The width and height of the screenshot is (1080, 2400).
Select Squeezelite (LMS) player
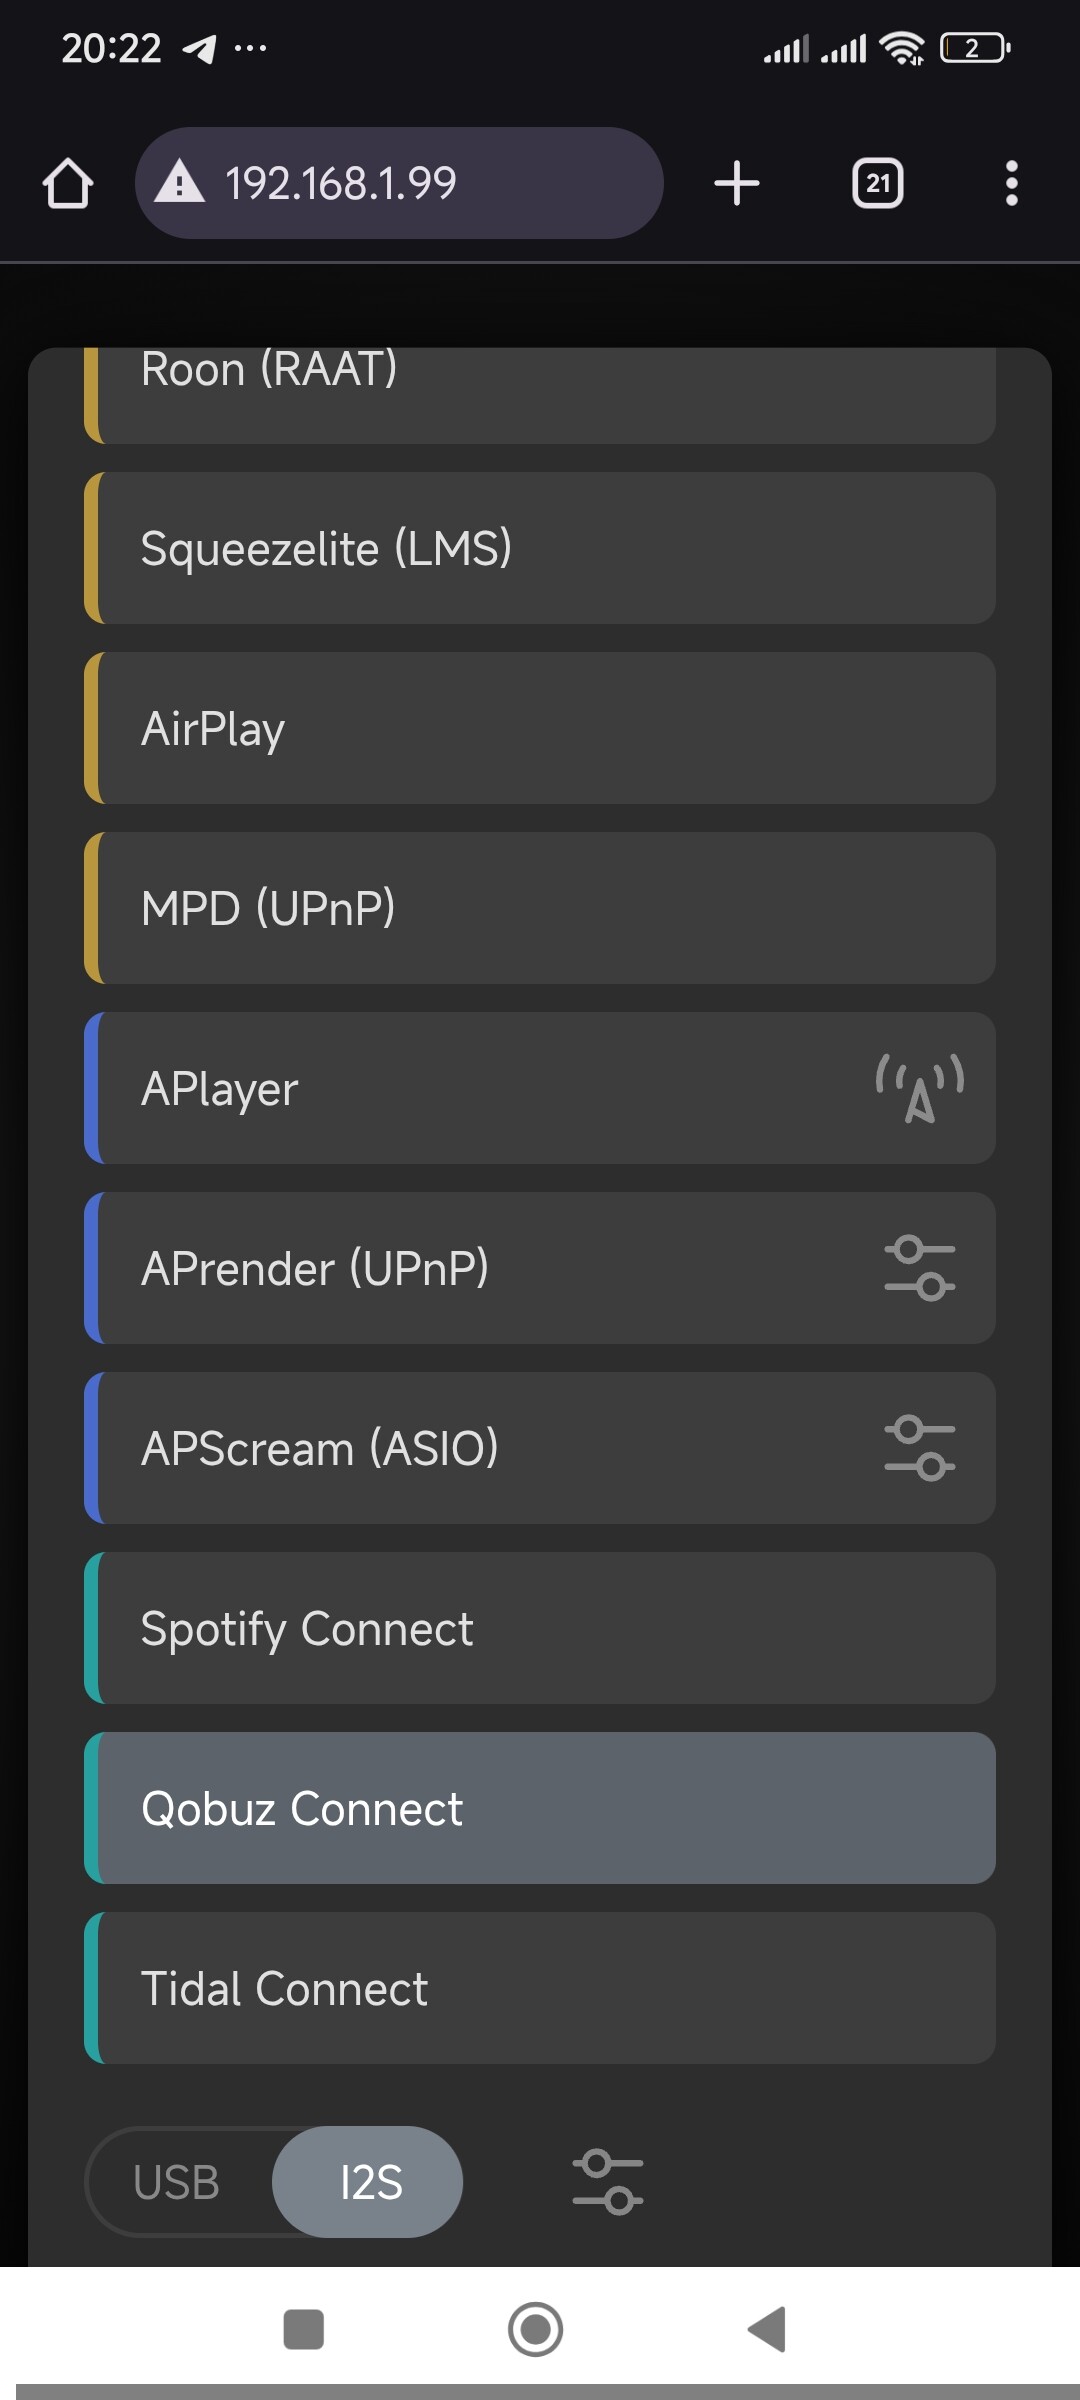click(540, 548)
